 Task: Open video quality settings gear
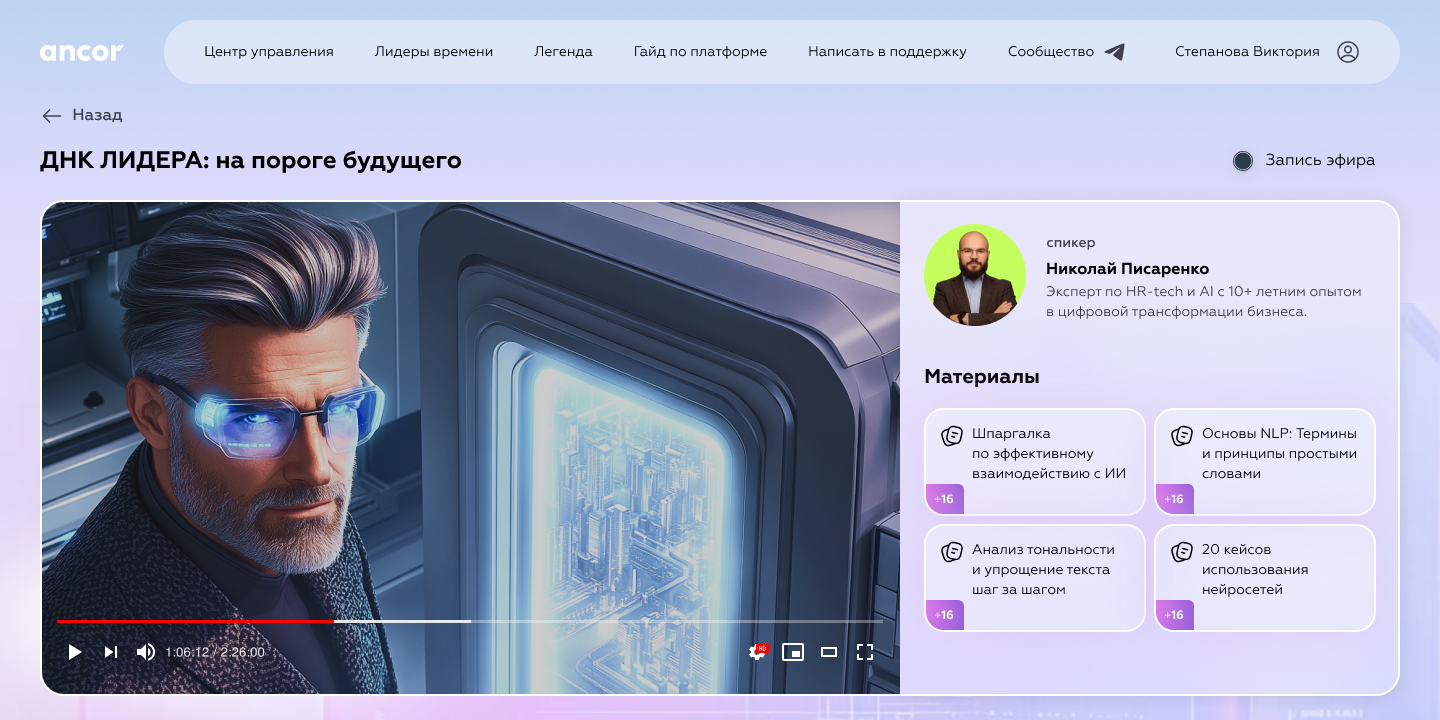click(x=757, y=652)
